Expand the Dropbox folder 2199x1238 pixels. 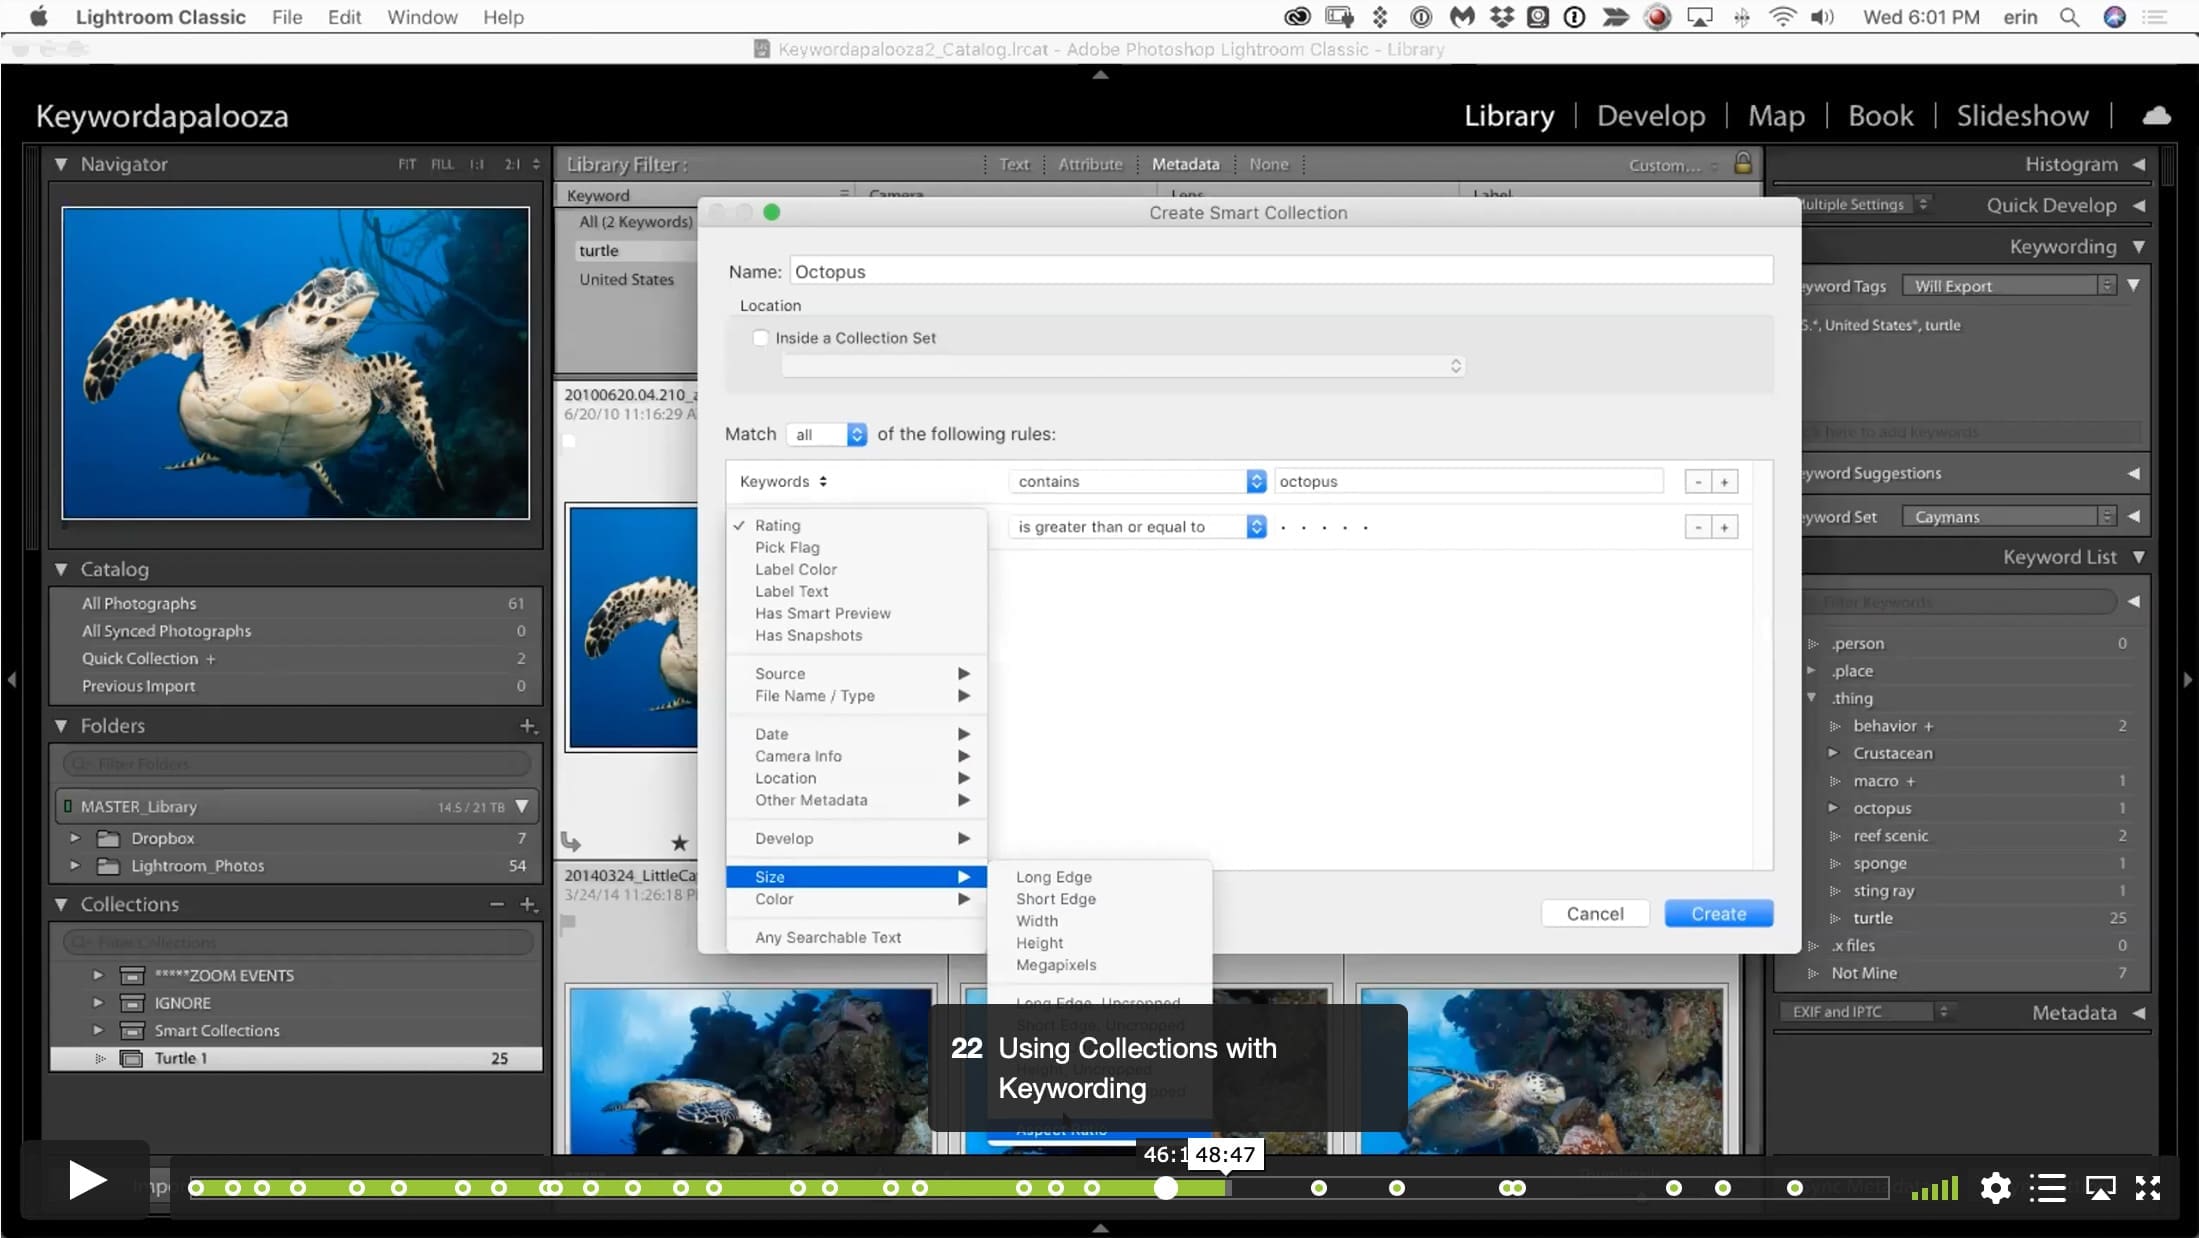75,838
